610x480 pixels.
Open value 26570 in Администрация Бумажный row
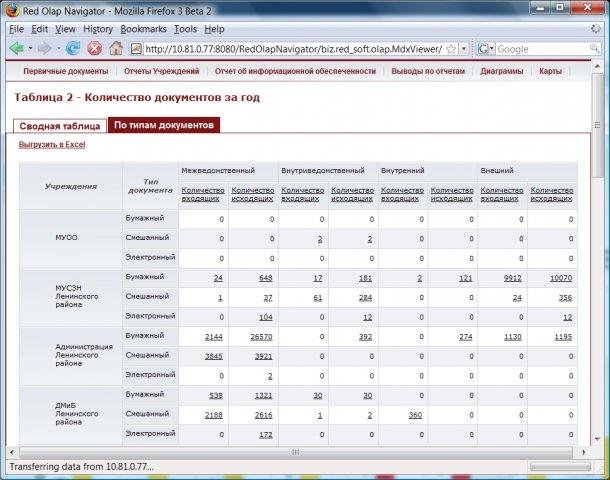pyautogui.click(x=261, y=337)
